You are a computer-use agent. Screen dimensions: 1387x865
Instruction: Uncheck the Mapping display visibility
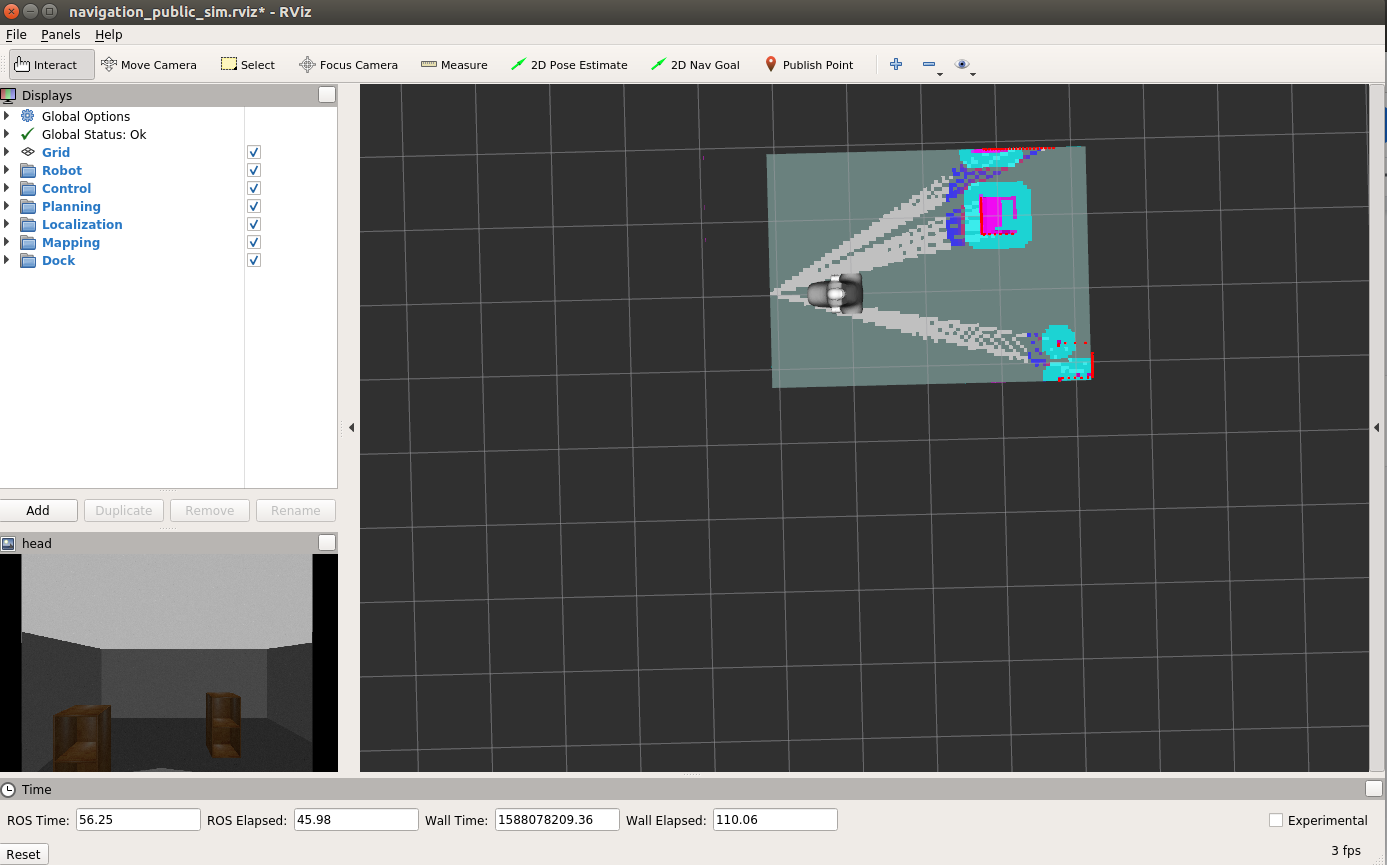pos(253,242)
